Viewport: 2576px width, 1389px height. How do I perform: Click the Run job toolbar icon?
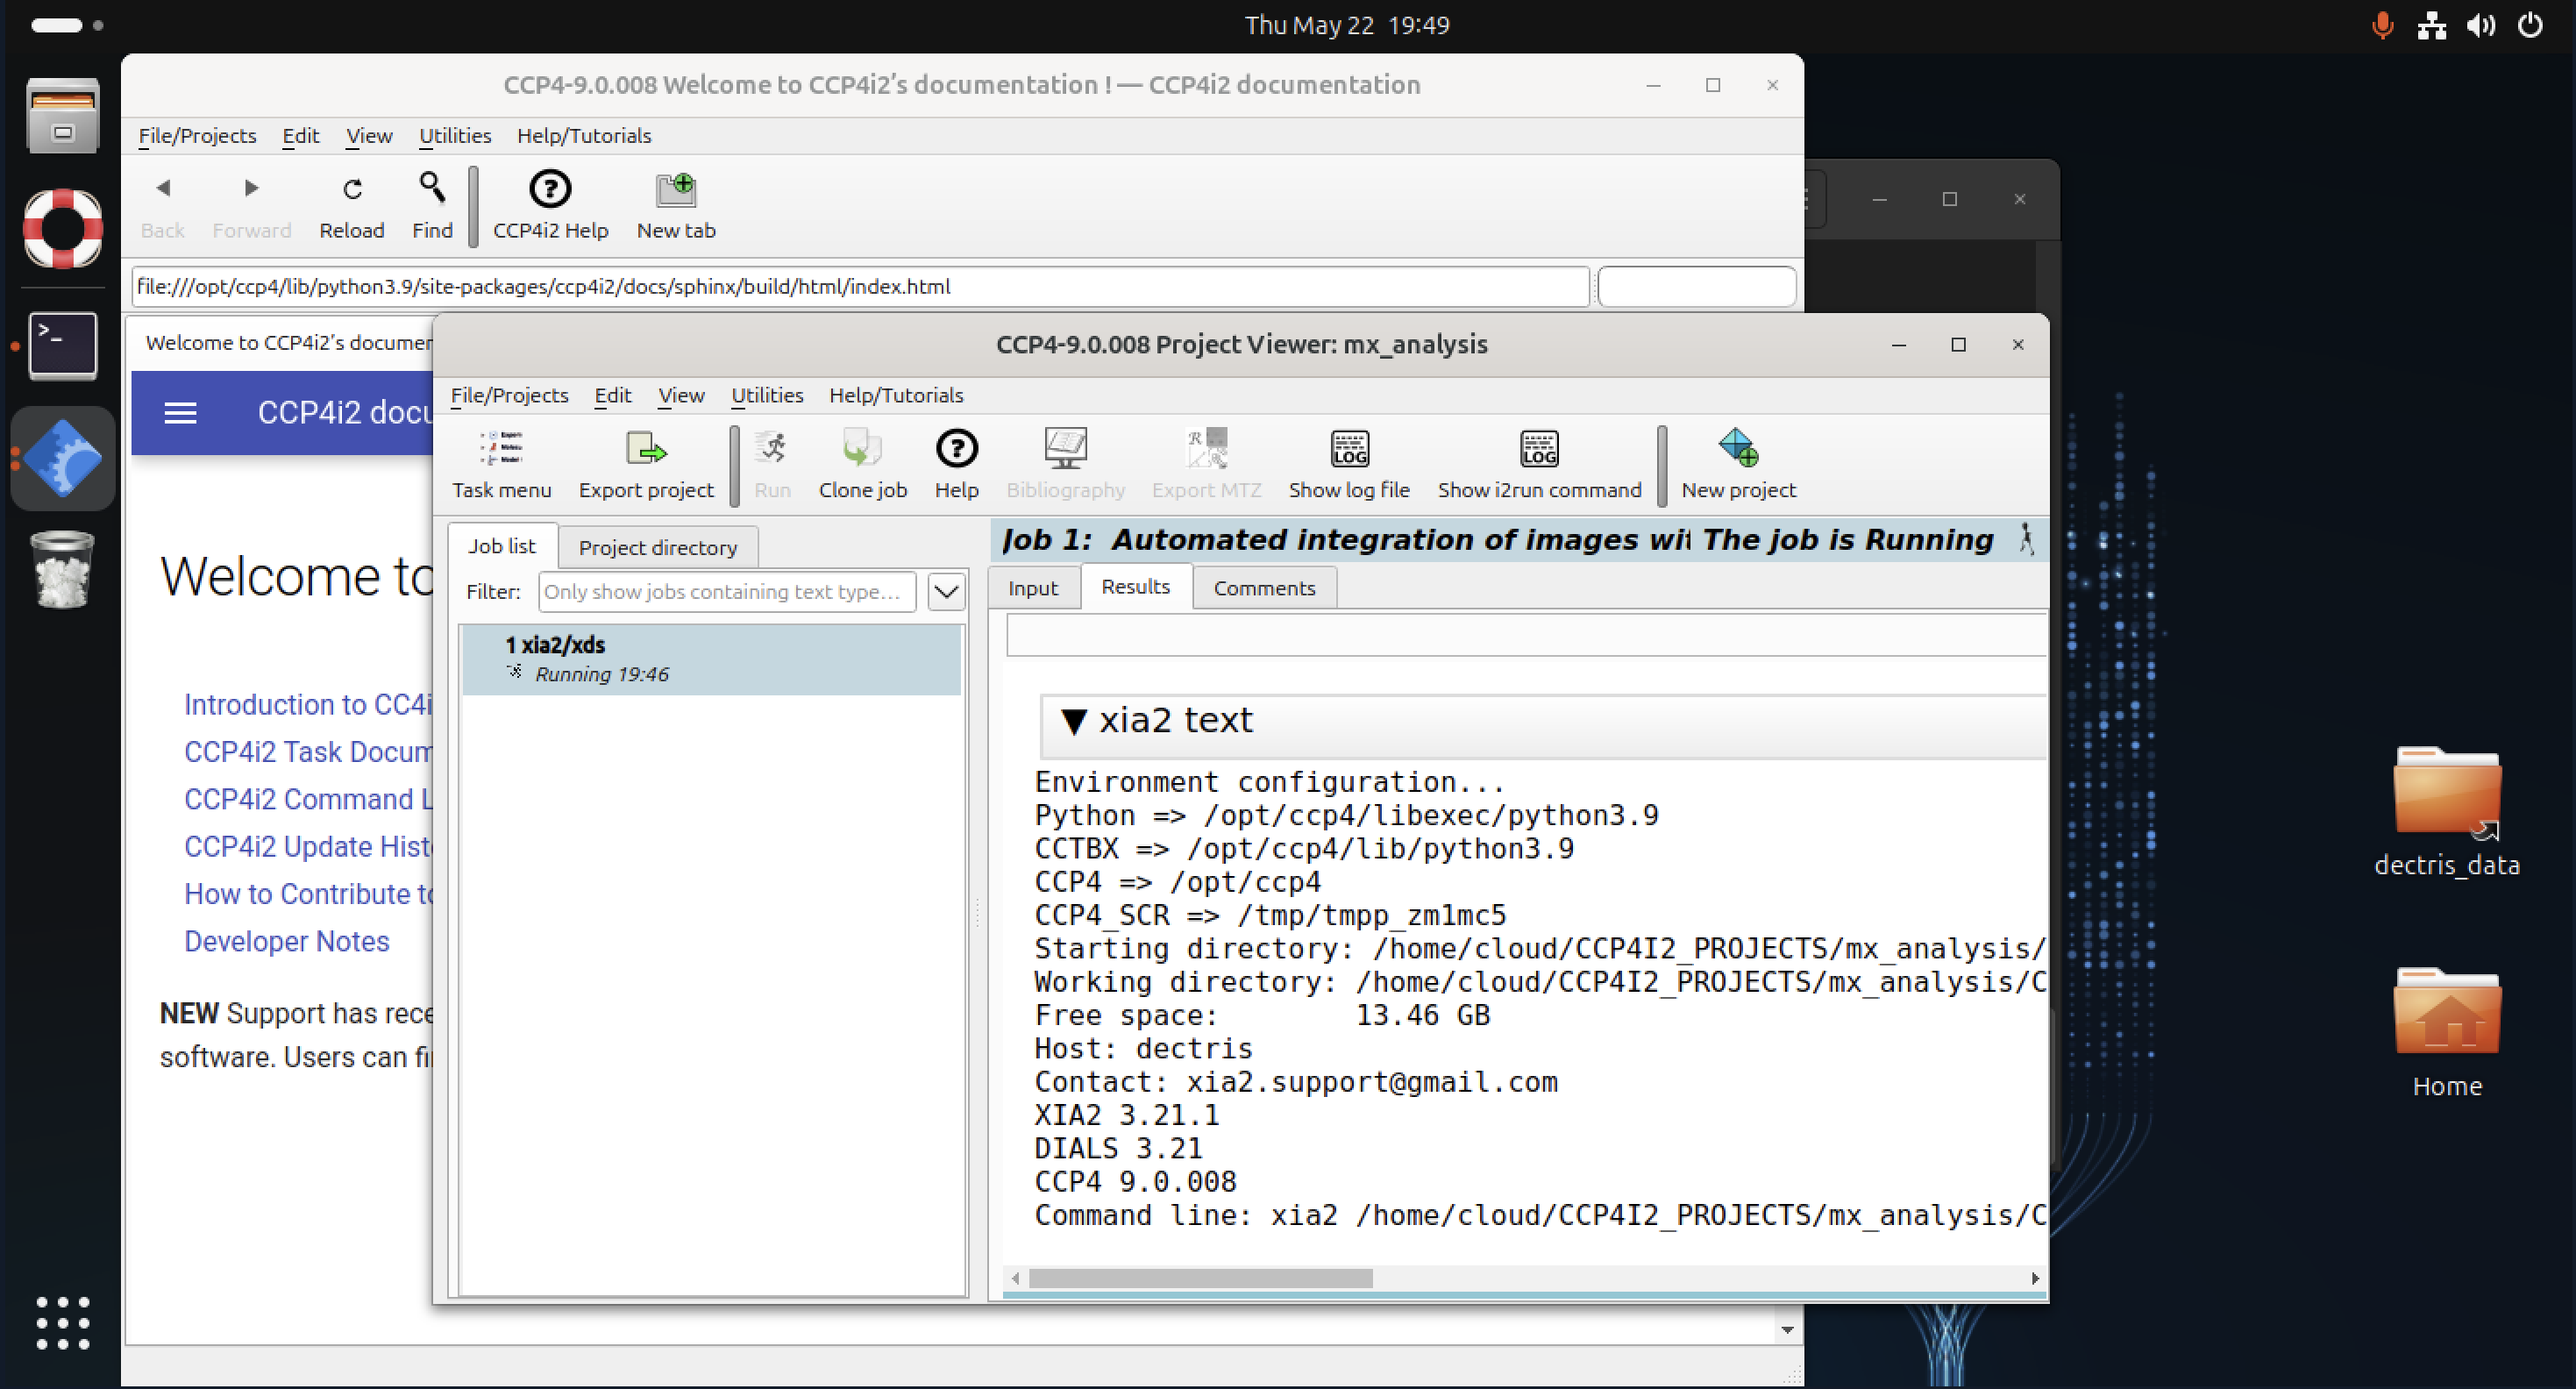772,463
